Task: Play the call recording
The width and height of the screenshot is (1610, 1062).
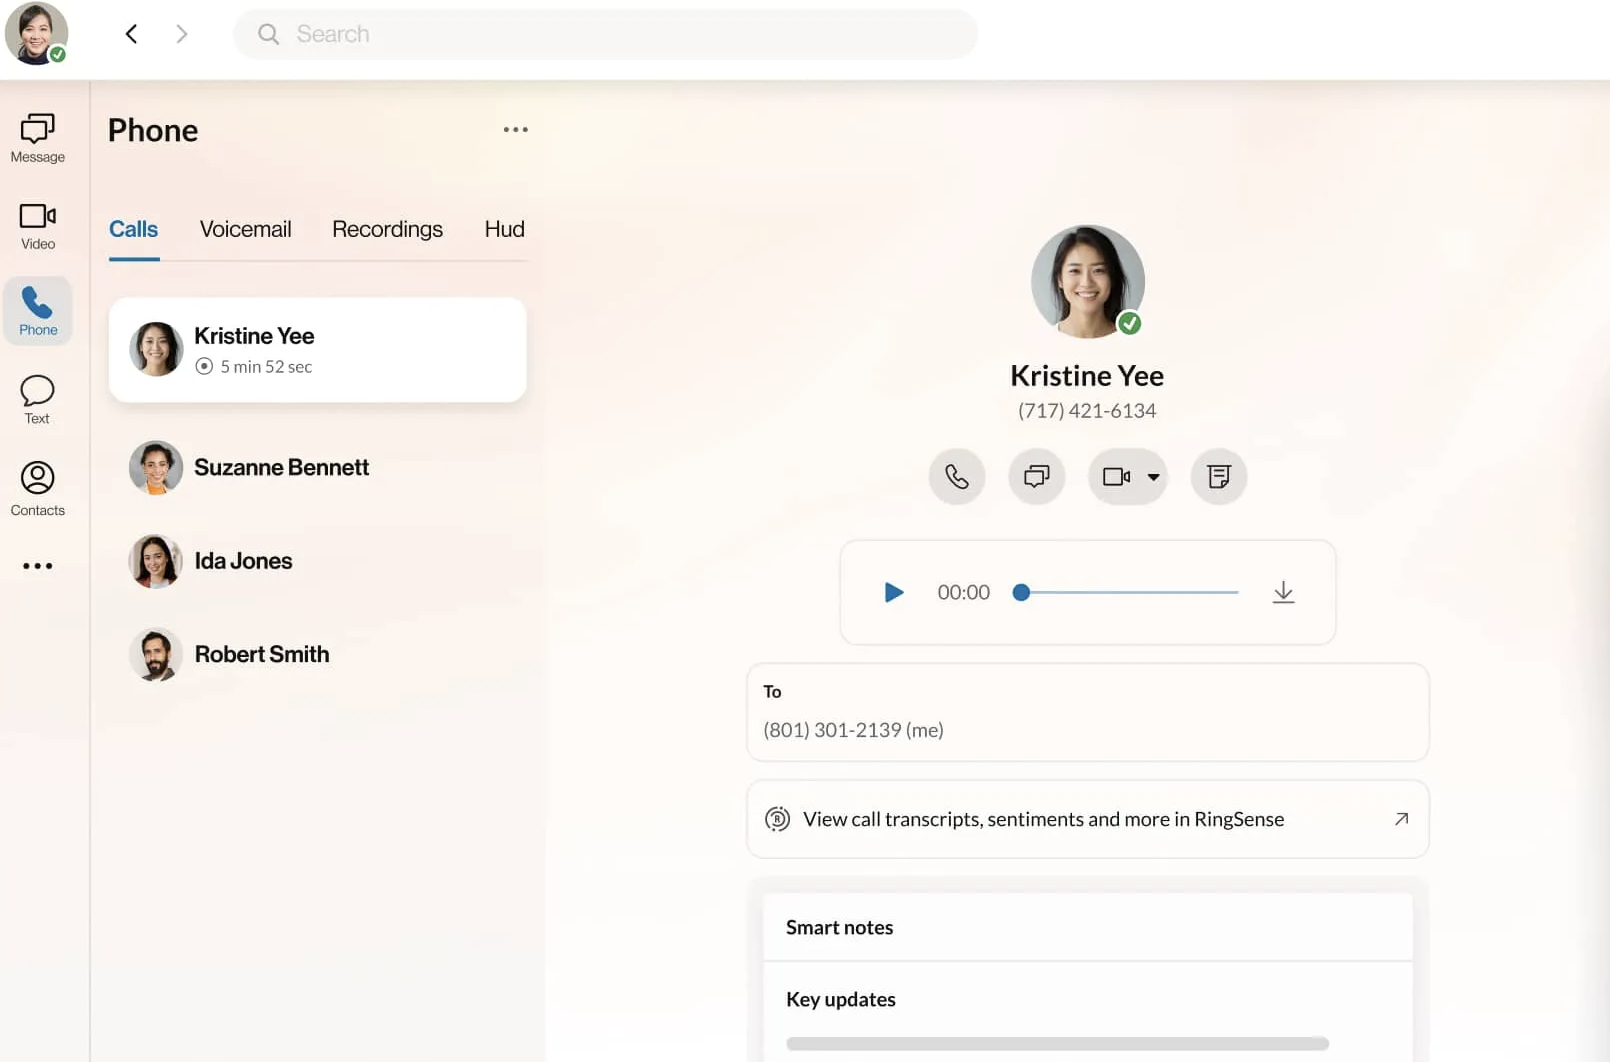Action: point(893,593)
